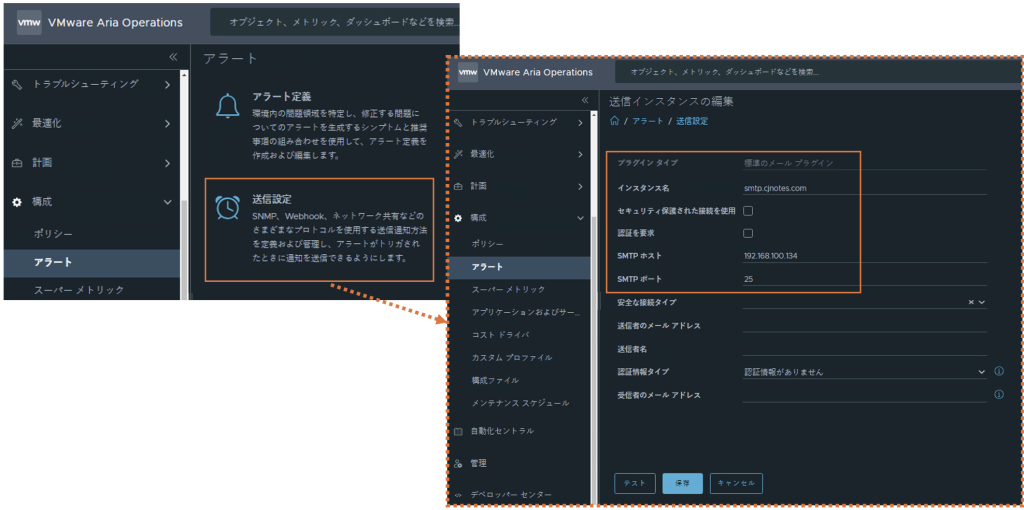Click 送信設定 link in the breadcrumb

coord(692,121)
